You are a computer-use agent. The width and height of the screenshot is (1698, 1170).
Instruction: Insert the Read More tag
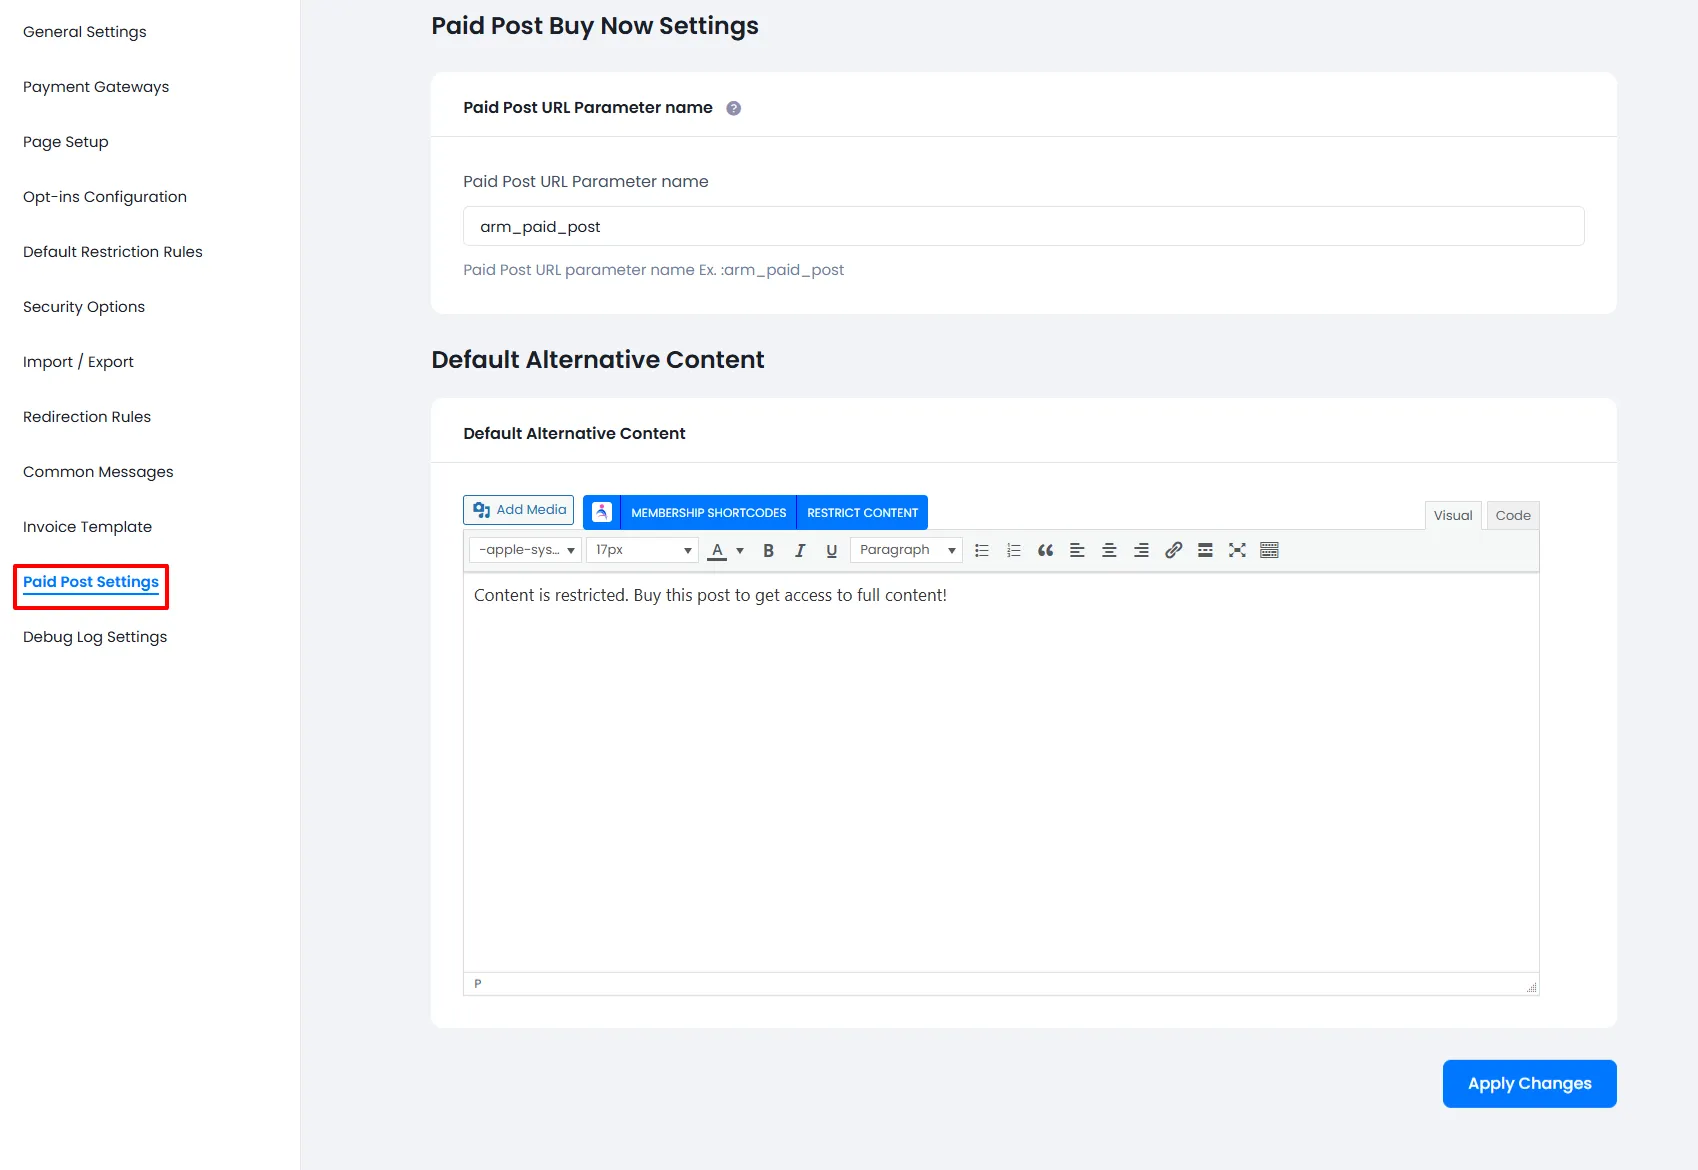pyautogui.click(x=1205, y=549)
